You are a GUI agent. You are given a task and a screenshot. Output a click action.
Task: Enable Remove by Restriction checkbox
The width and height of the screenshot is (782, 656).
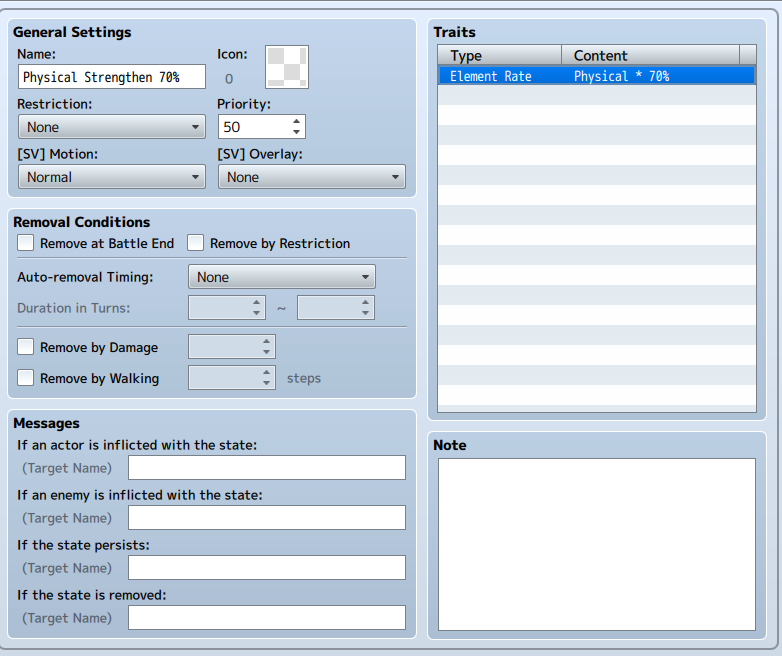[x=196, y=243]
